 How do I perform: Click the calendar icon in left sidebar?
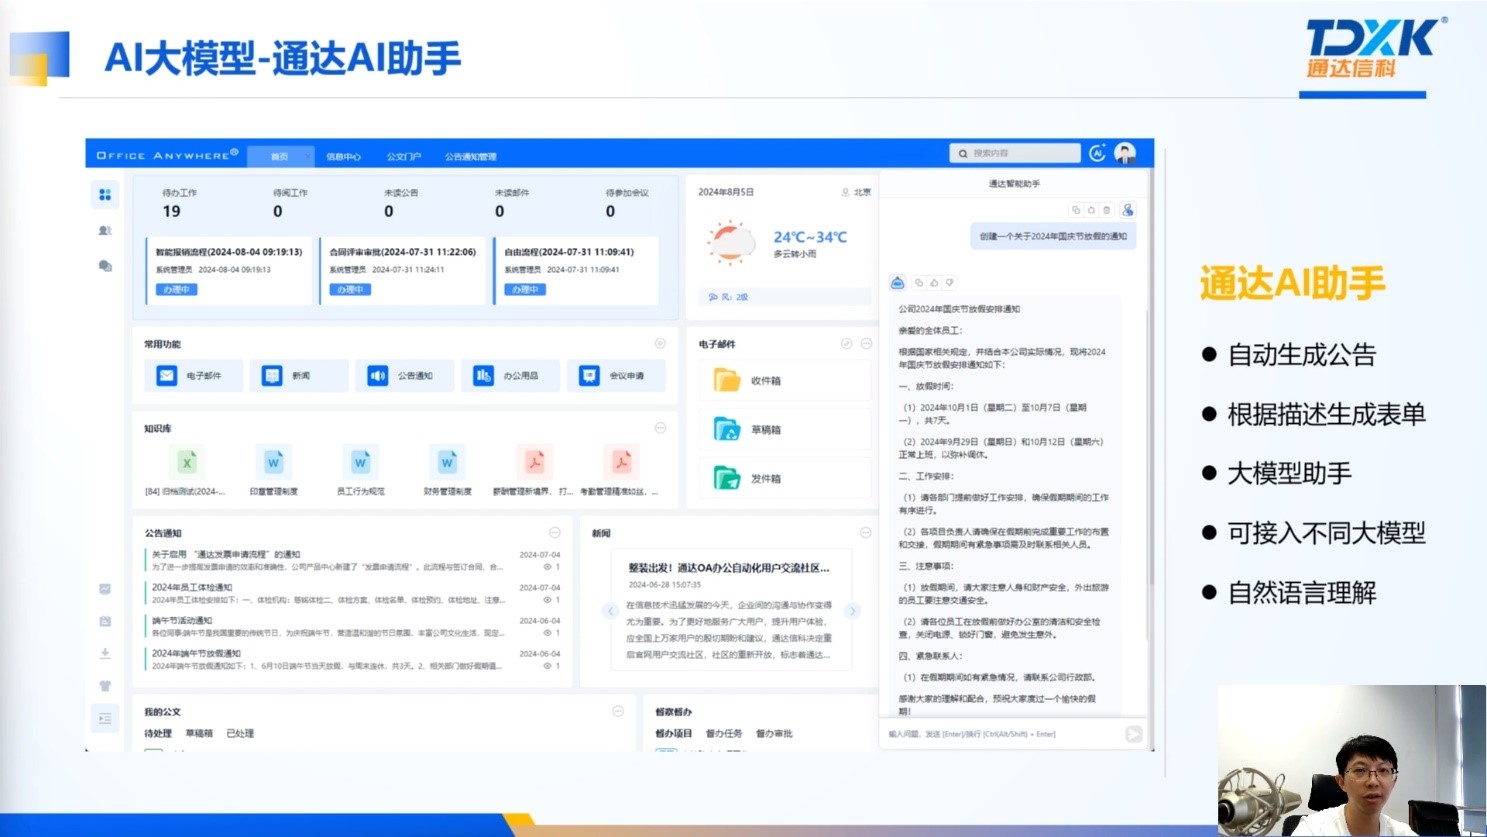point(105,621)
